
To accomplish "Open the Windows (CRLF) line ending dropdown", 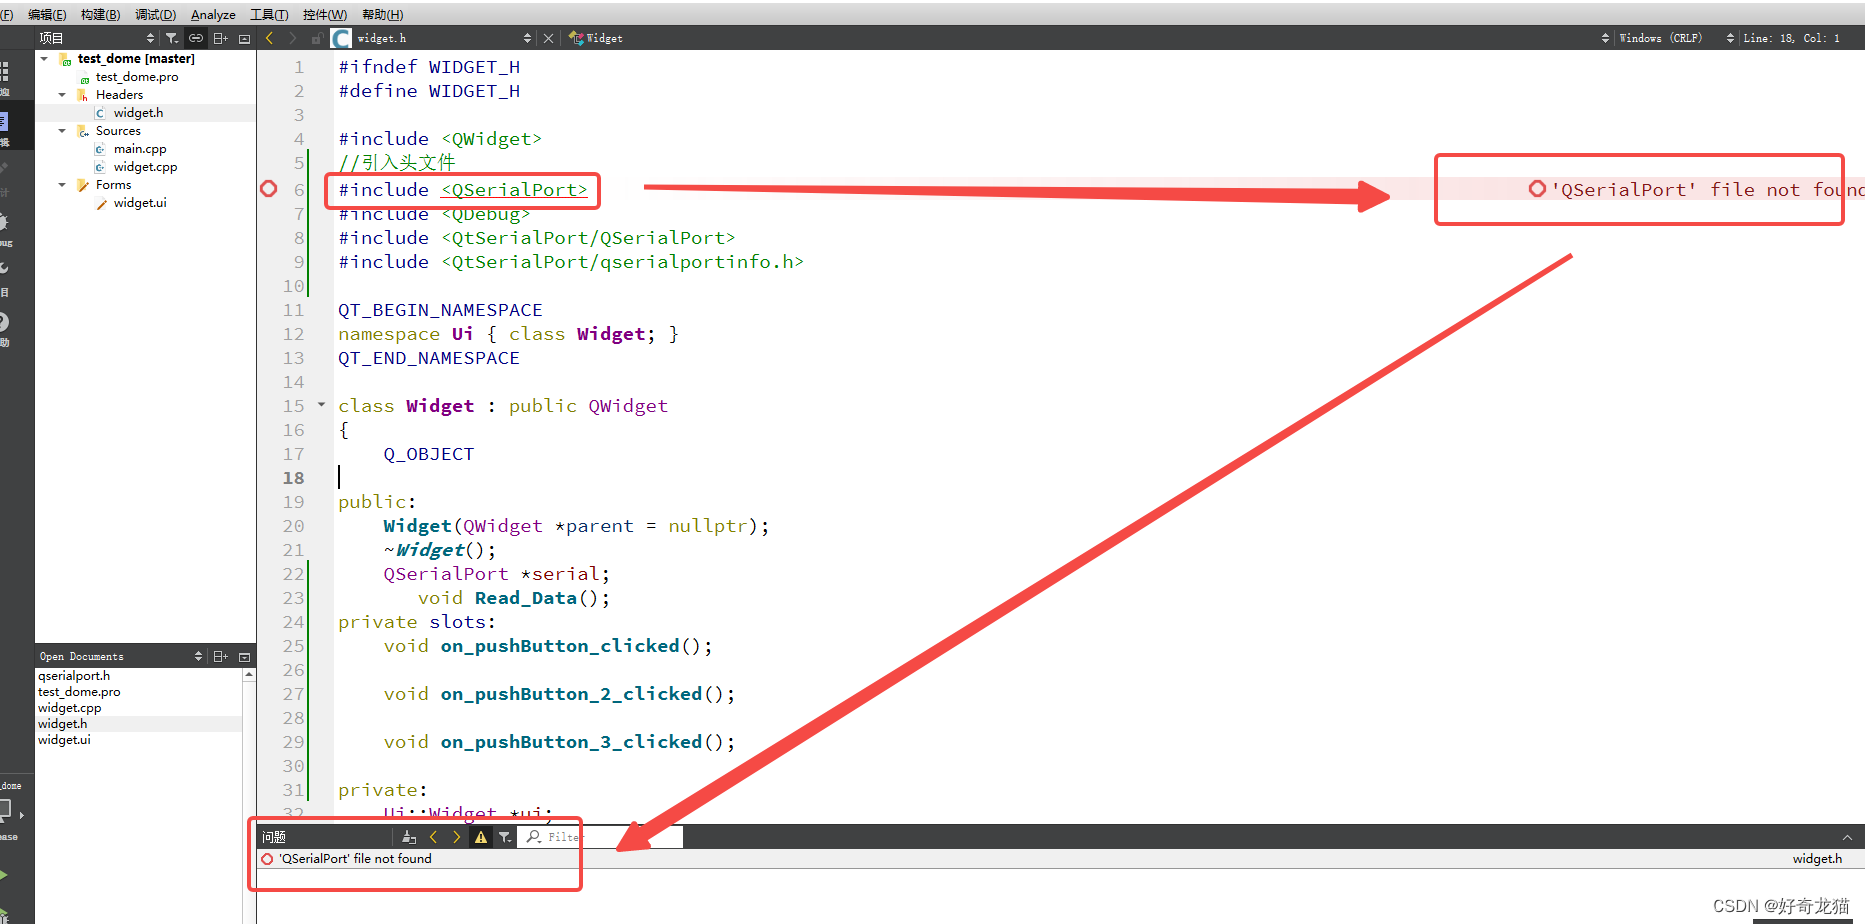I will click(x=1661, y=37).
